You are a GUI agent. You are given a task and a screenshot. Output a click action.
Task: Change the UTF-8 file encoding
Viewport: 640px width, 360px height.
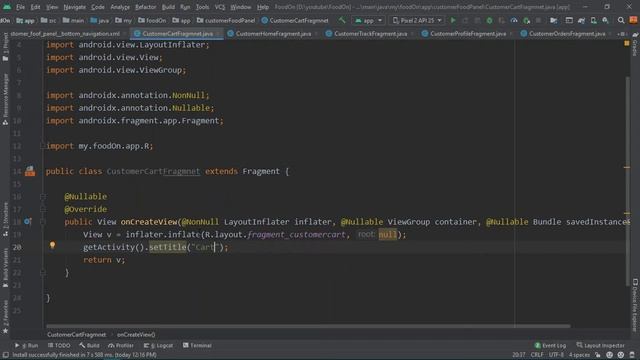(x=556, y=355)
